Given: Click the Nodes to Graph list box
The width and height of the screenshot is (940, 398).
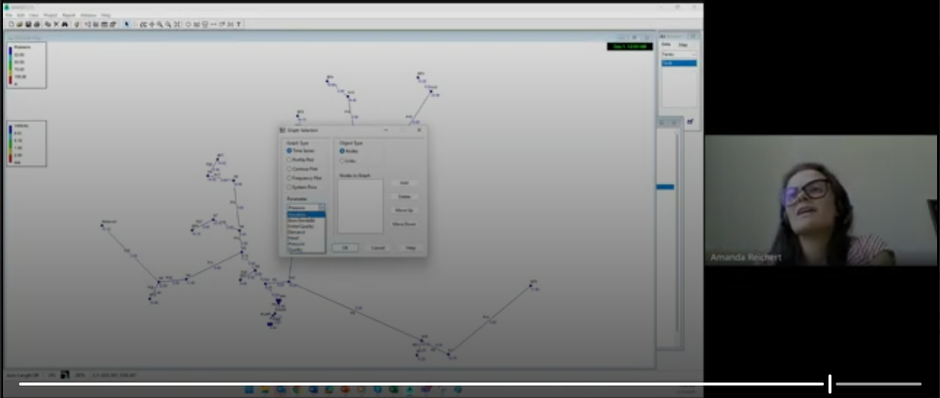Looking at the screenshot, I should [x=360, y=206].
